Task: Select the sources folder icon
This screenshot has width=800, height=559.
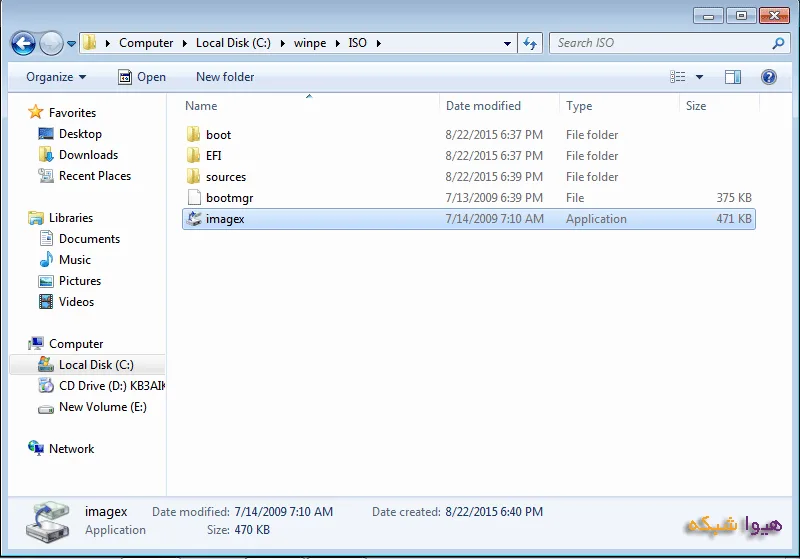Action: coord(193,176)
